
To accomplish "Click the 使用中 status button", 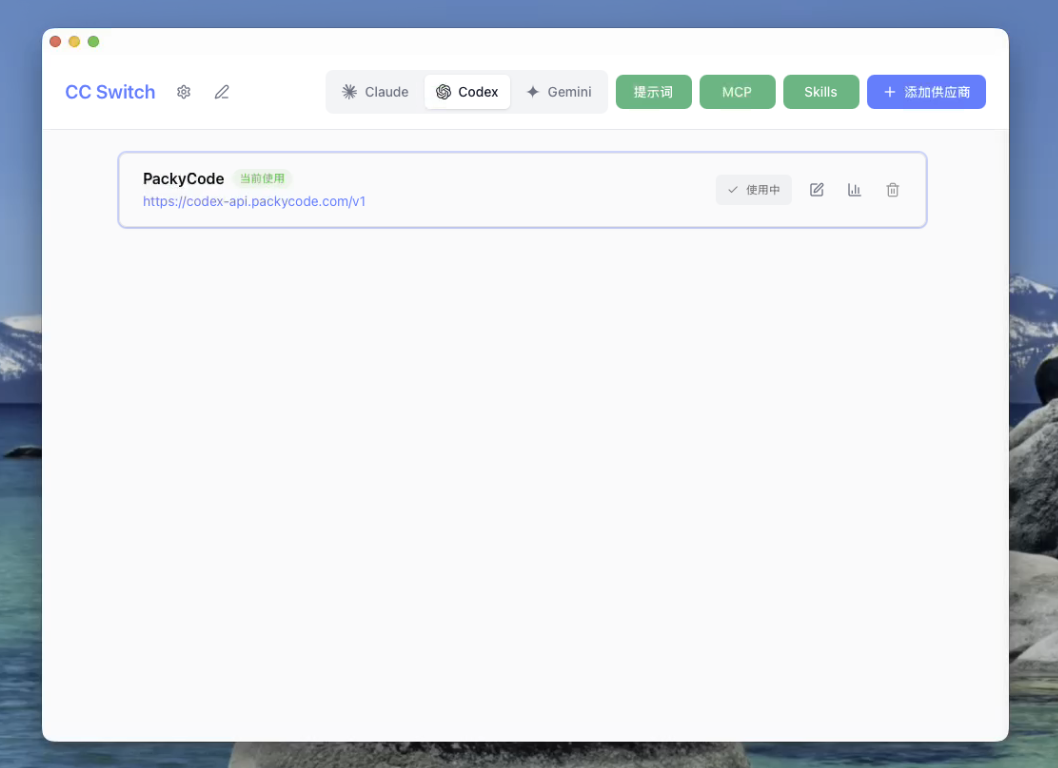I will 754,190.
